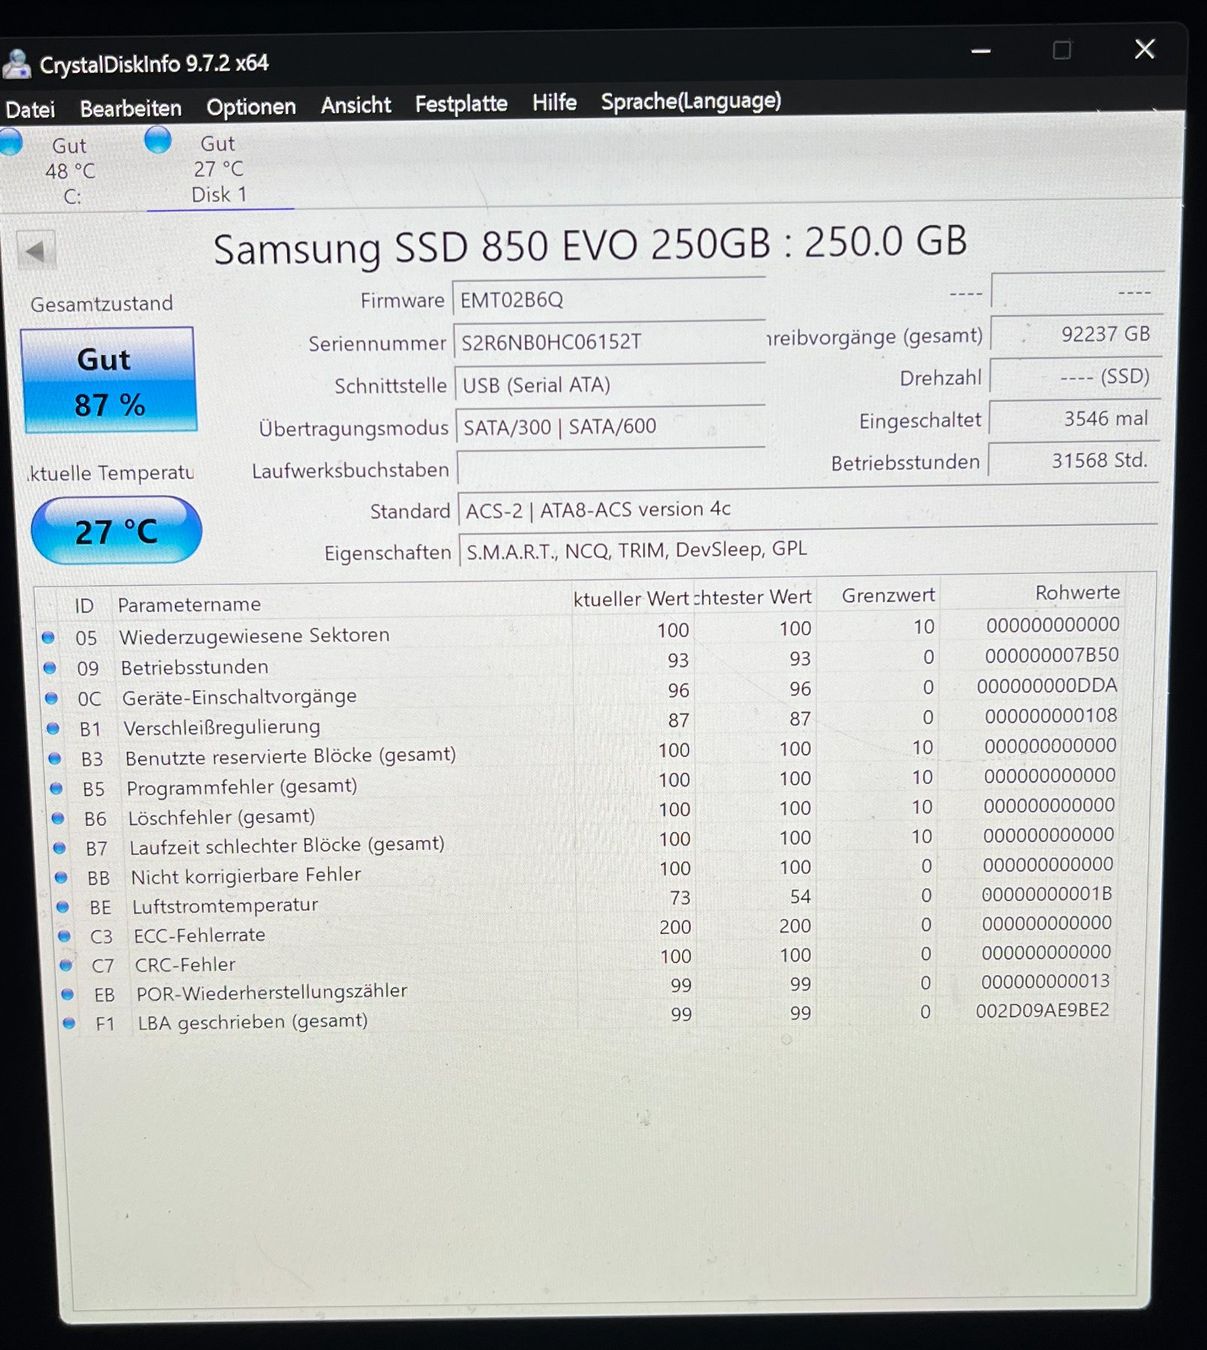
Task: Click the status dot for Nicht korrigierbare Fehler
Action: pos(62,877)
